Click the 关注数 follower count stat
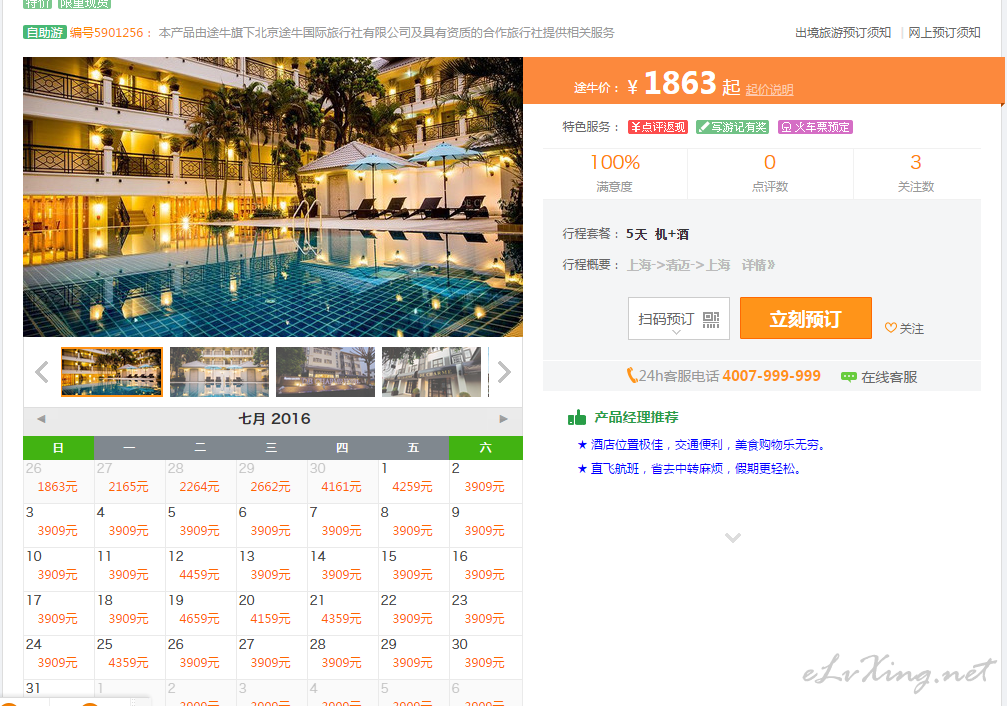 click(916, 173)
